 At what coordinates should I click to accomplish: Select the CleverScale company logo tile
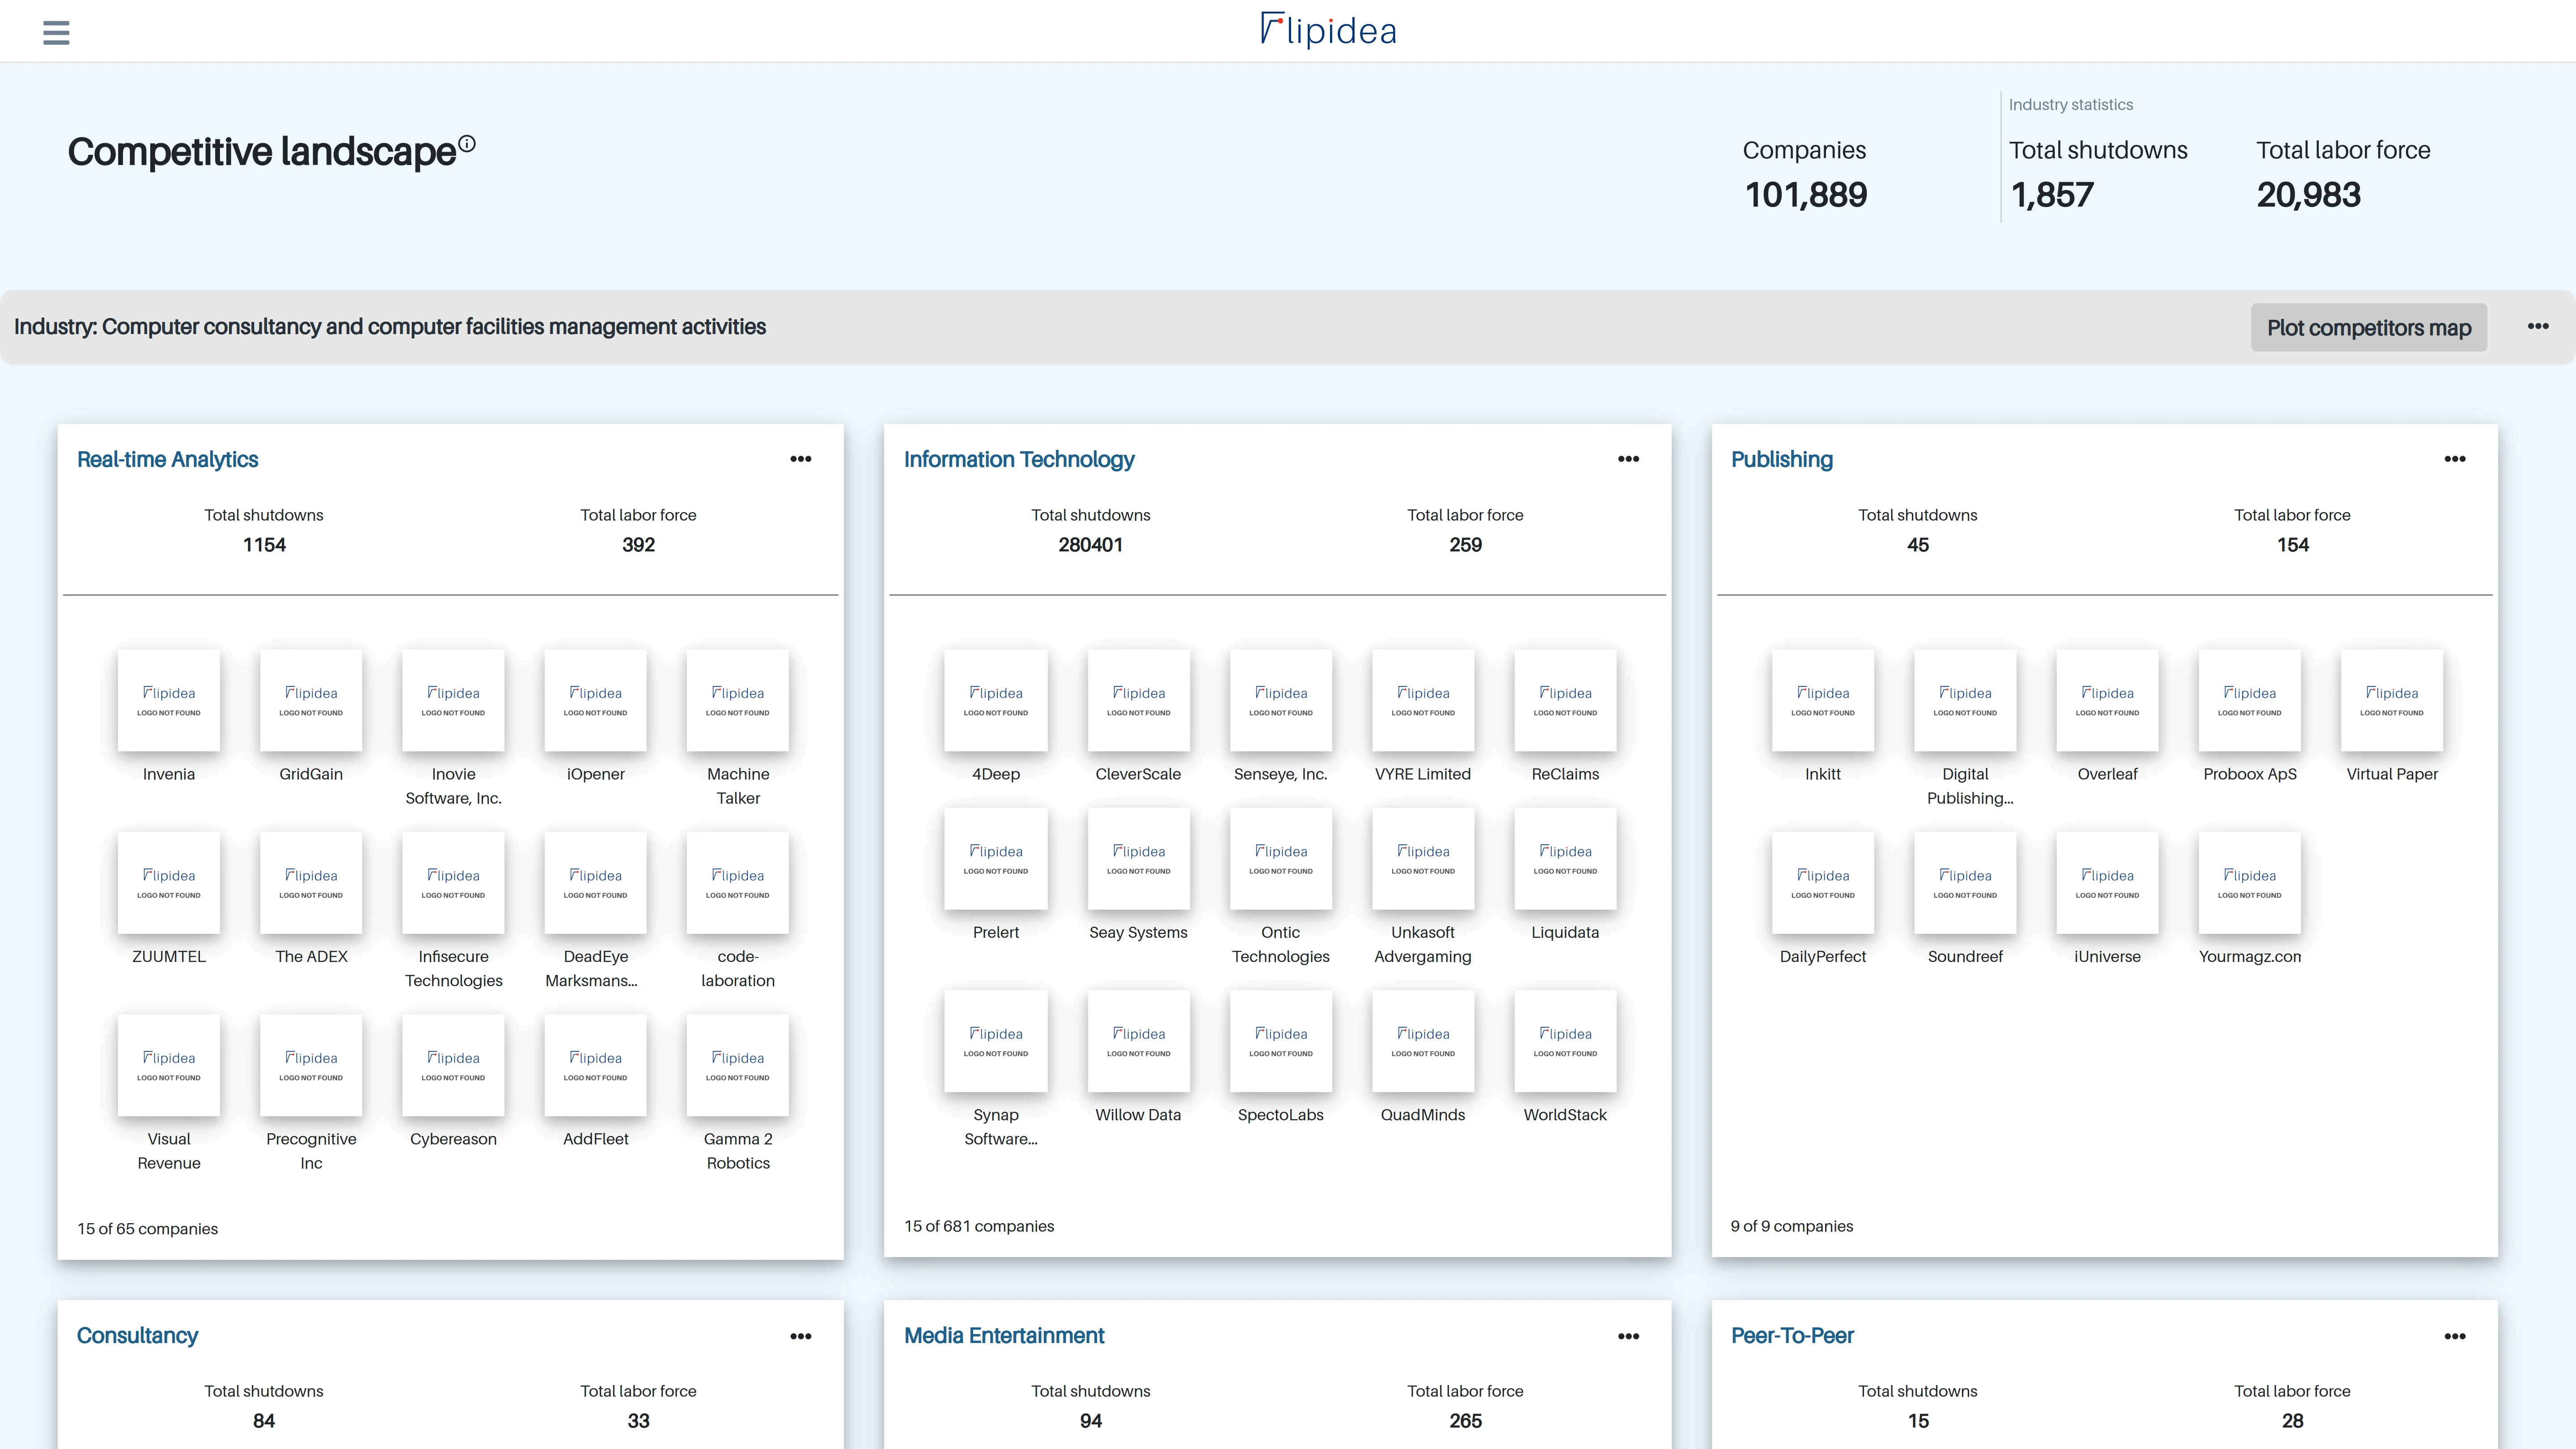coord(1138,700)
